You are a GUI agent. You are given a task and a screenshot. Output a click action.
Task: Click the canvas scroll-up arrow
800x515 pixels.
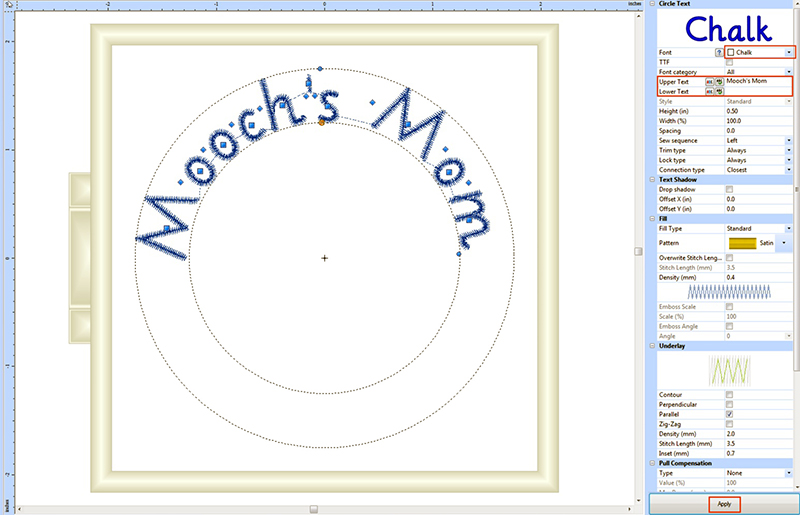638,16
